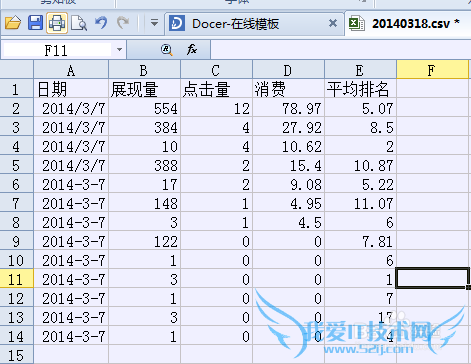Switch to the 20140318.csv tab
Viewport: 471px width, 364px height.
coord(407,24)
